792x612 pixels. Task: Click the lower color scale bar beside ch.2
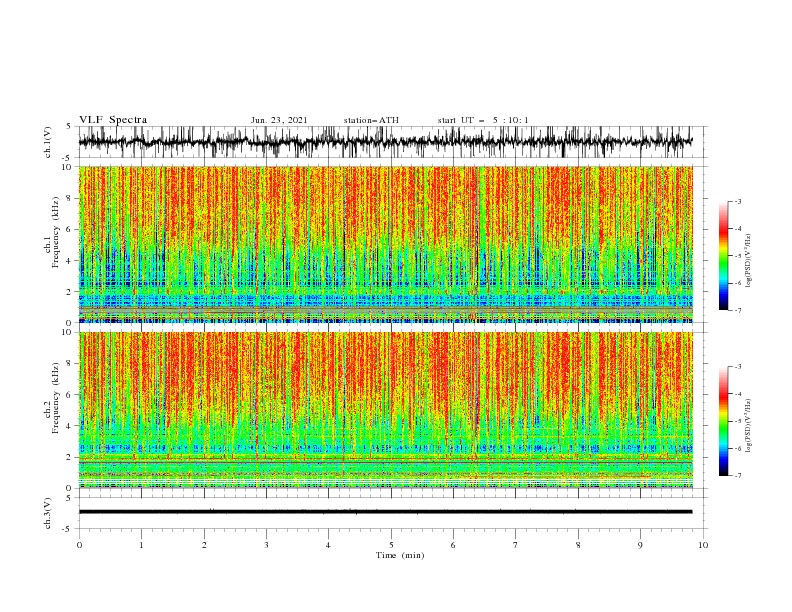point(723,421)
